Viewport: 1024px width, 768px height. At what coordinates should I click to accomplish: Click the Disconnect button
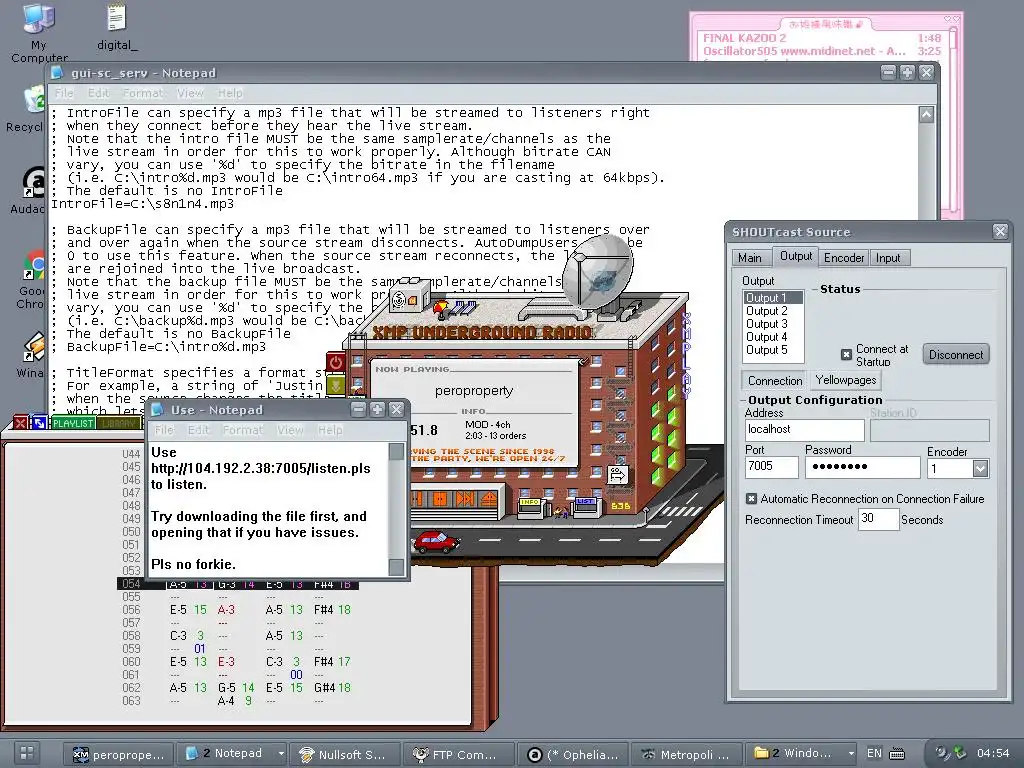coord(956,355)
